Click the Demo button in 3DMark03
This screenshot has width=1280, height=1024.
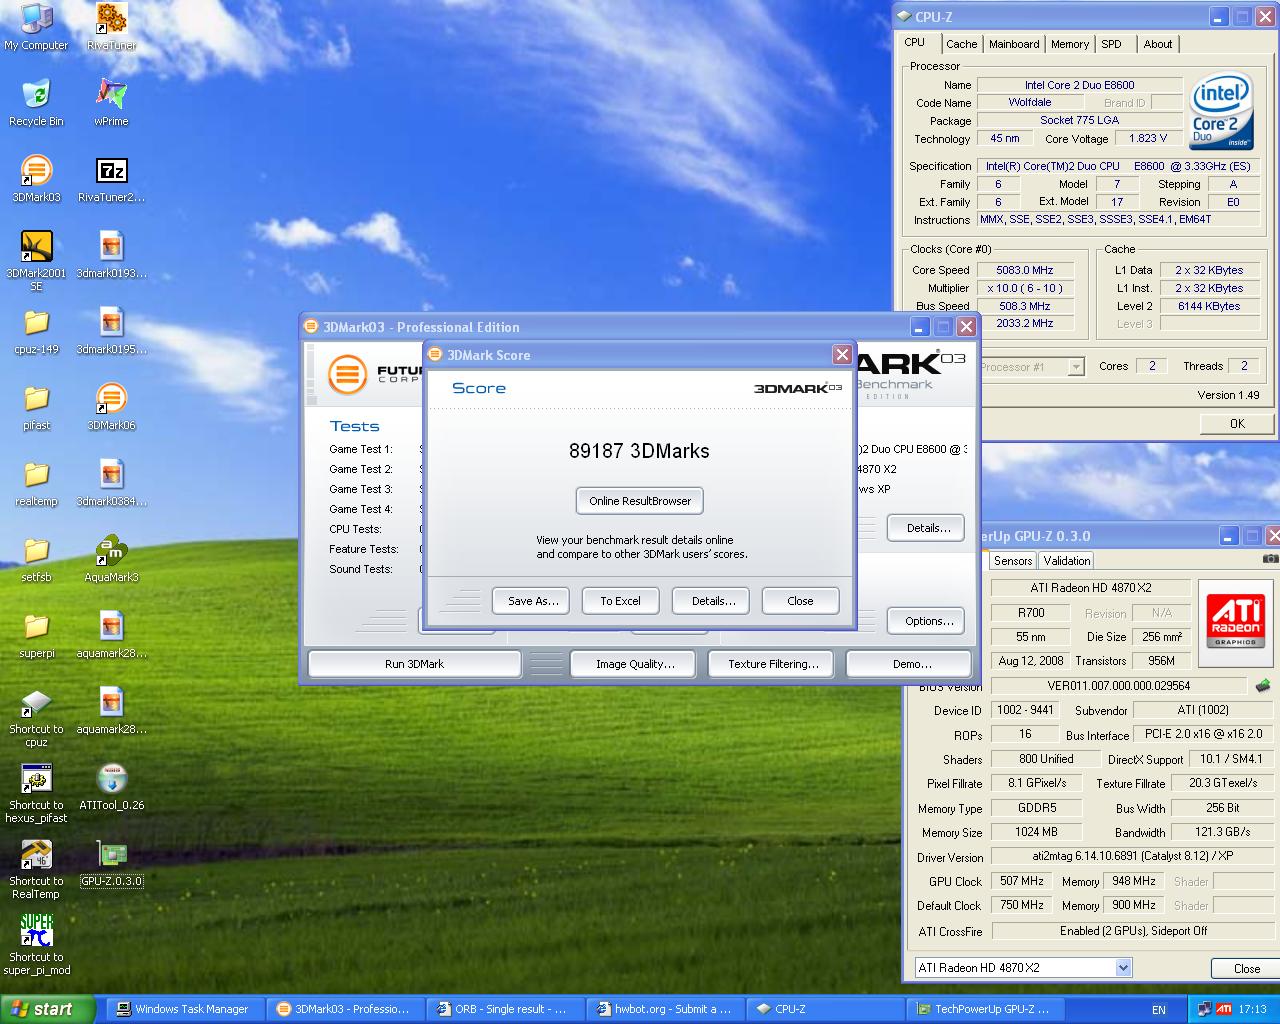[x=908, y=664]
